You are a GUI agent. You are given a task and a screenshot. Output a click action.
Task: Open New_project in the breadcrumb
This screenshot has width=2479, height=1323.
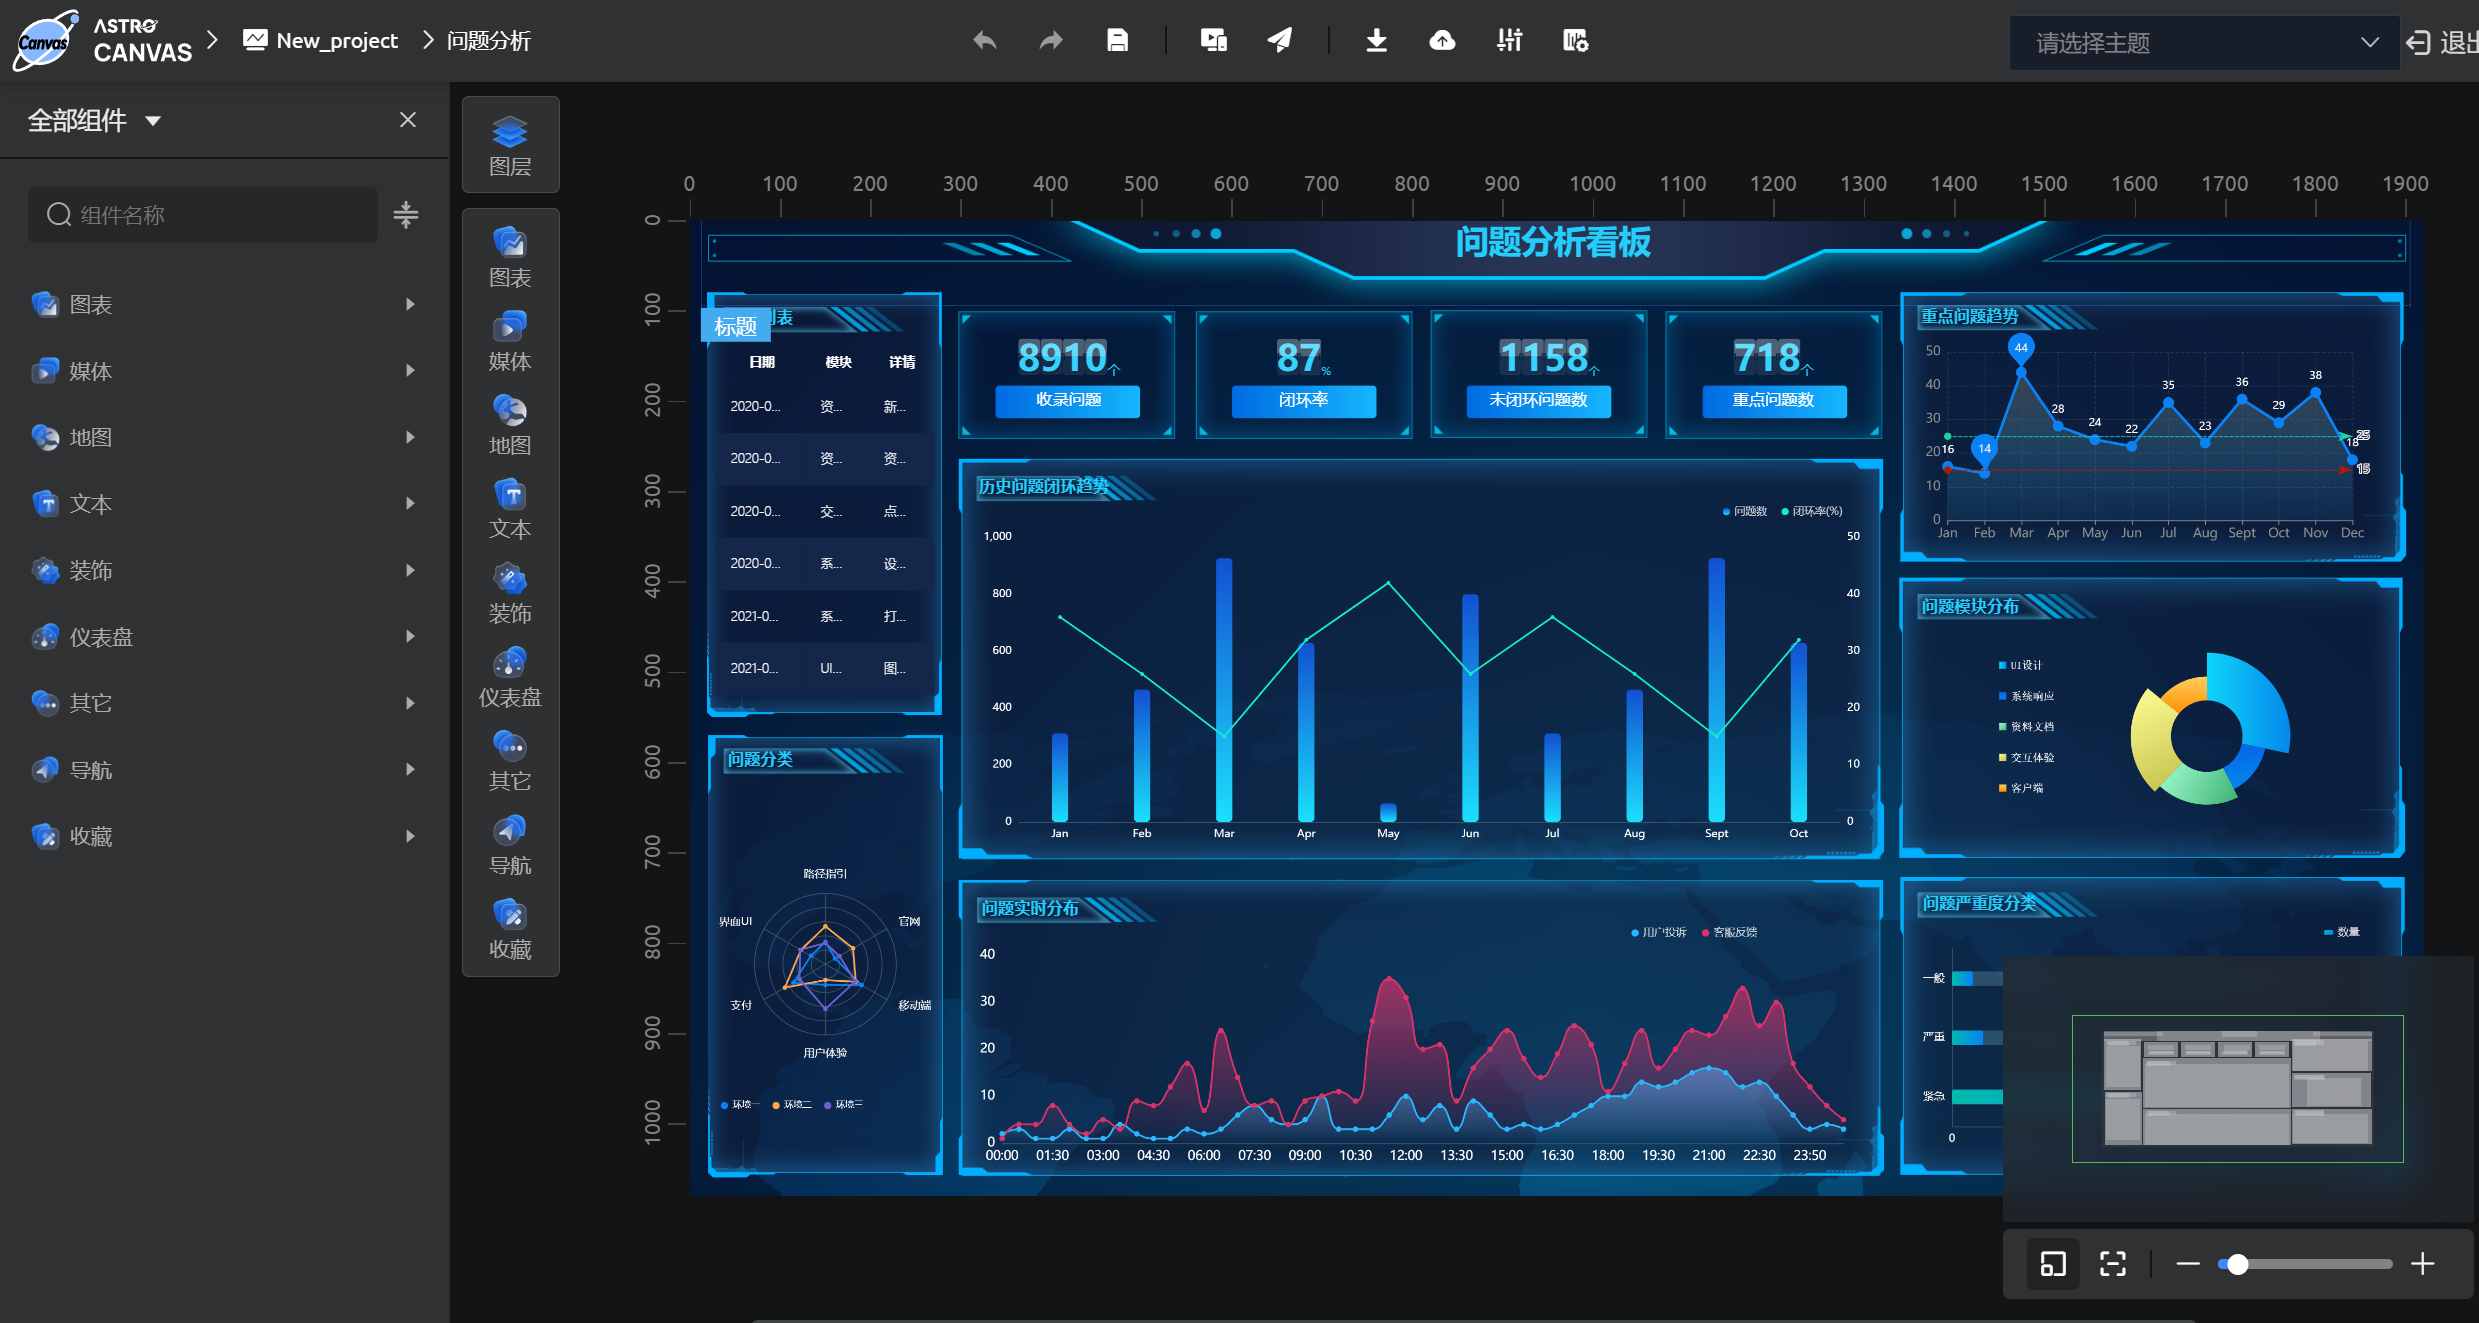coord(336,41)
